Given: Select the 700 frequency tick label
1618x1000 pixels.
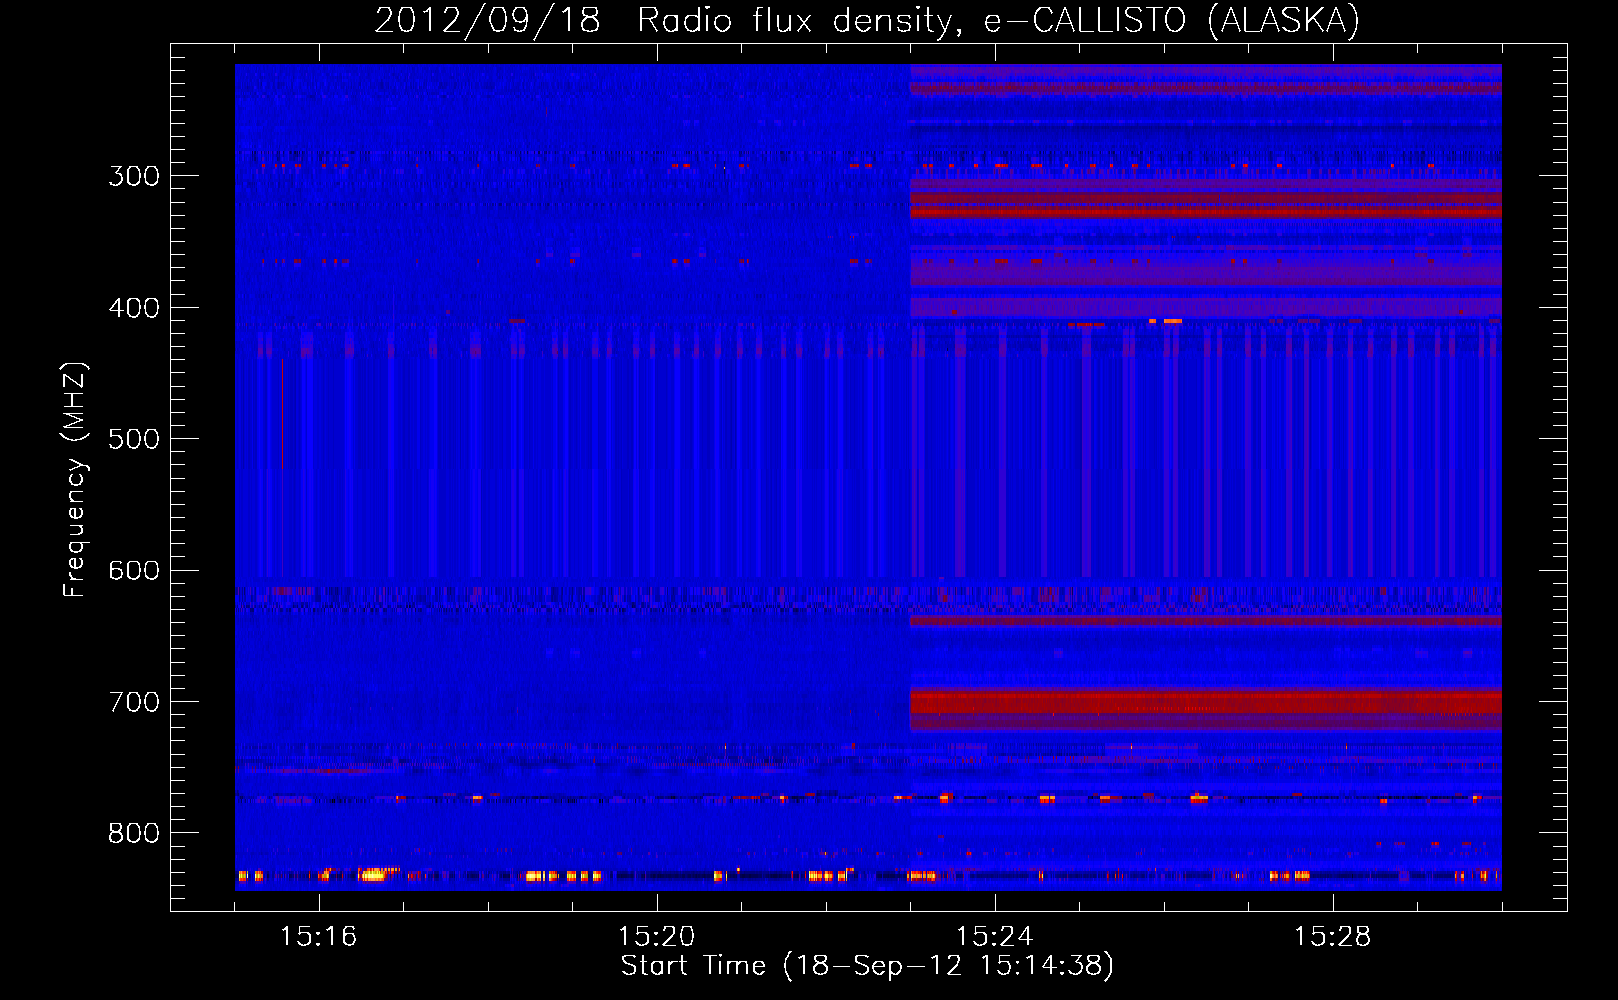Looking at the screenshot, I should tap(134, 702).
